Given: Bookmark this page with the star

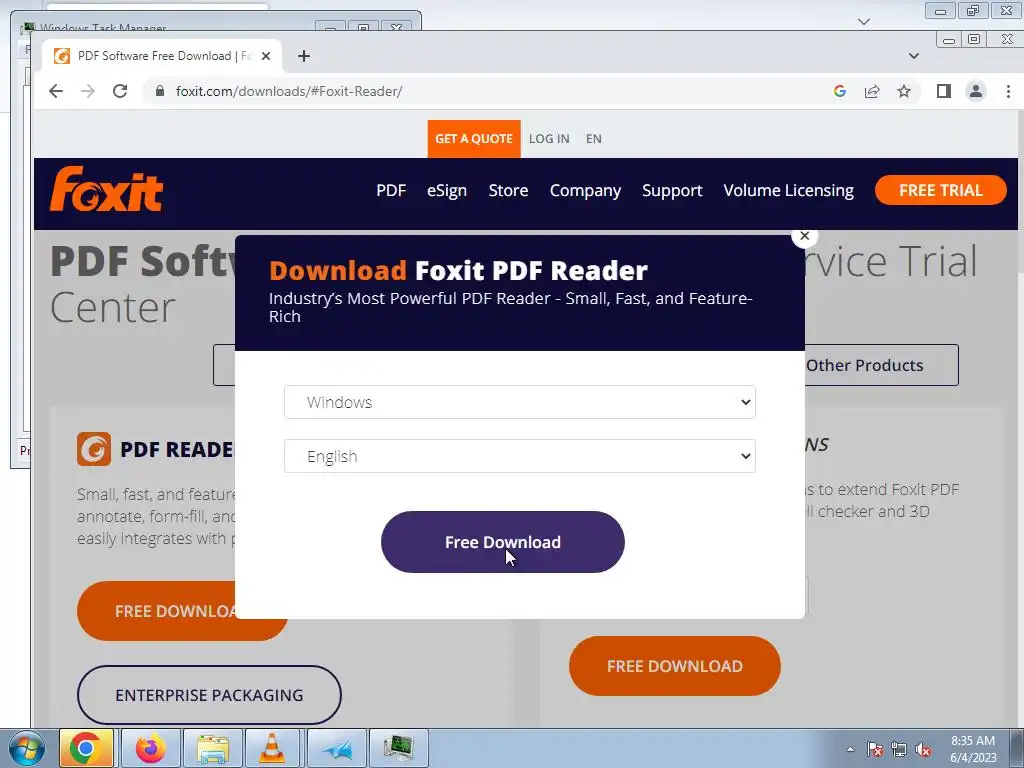Looking at the screenshot, I should point(904,91).
